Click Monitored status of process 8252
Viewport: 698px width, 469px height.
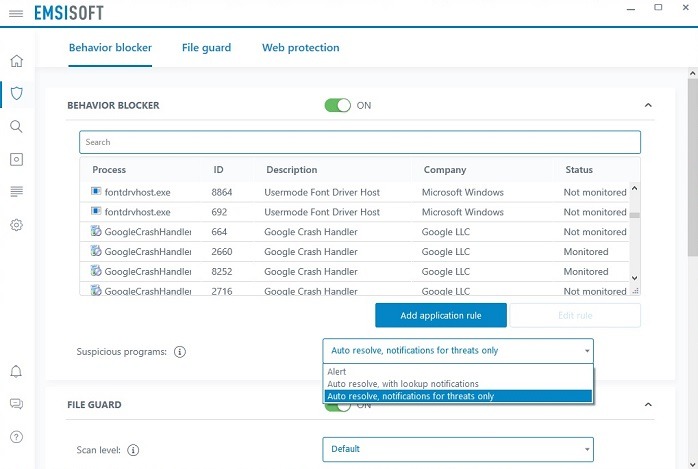586,271
